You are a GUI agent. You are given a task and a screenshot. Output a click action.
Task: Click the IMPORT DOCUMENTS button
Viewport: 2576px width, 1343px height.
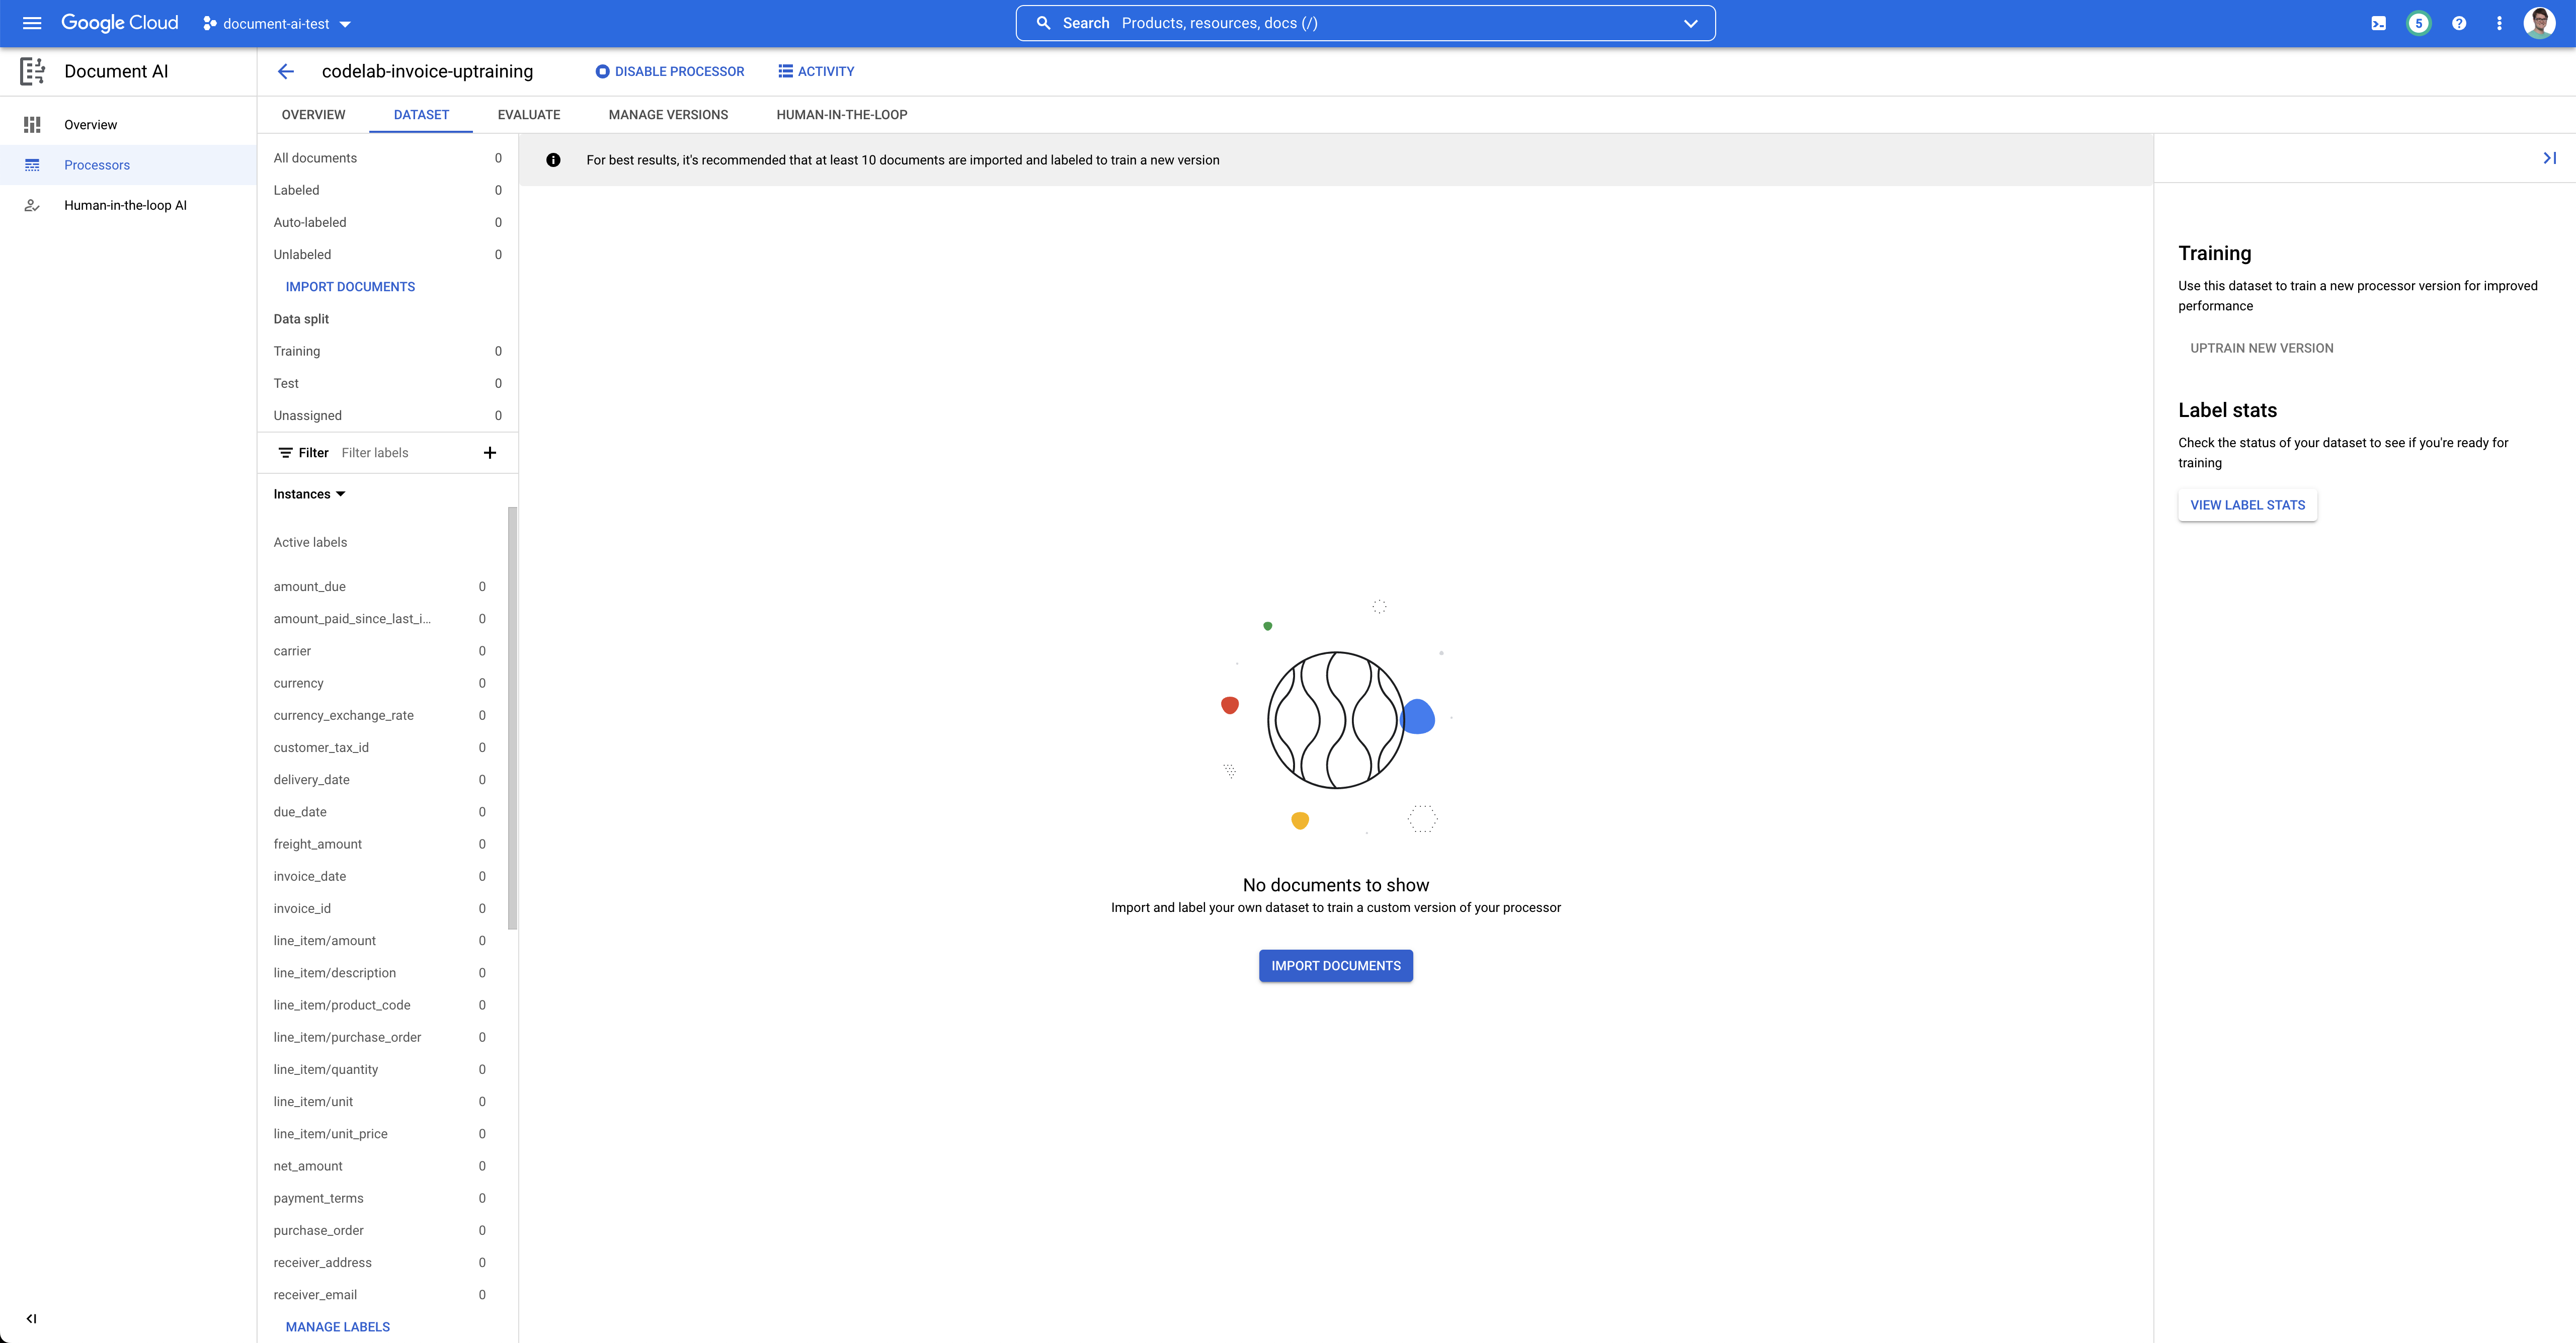(x=1335, y=965)
